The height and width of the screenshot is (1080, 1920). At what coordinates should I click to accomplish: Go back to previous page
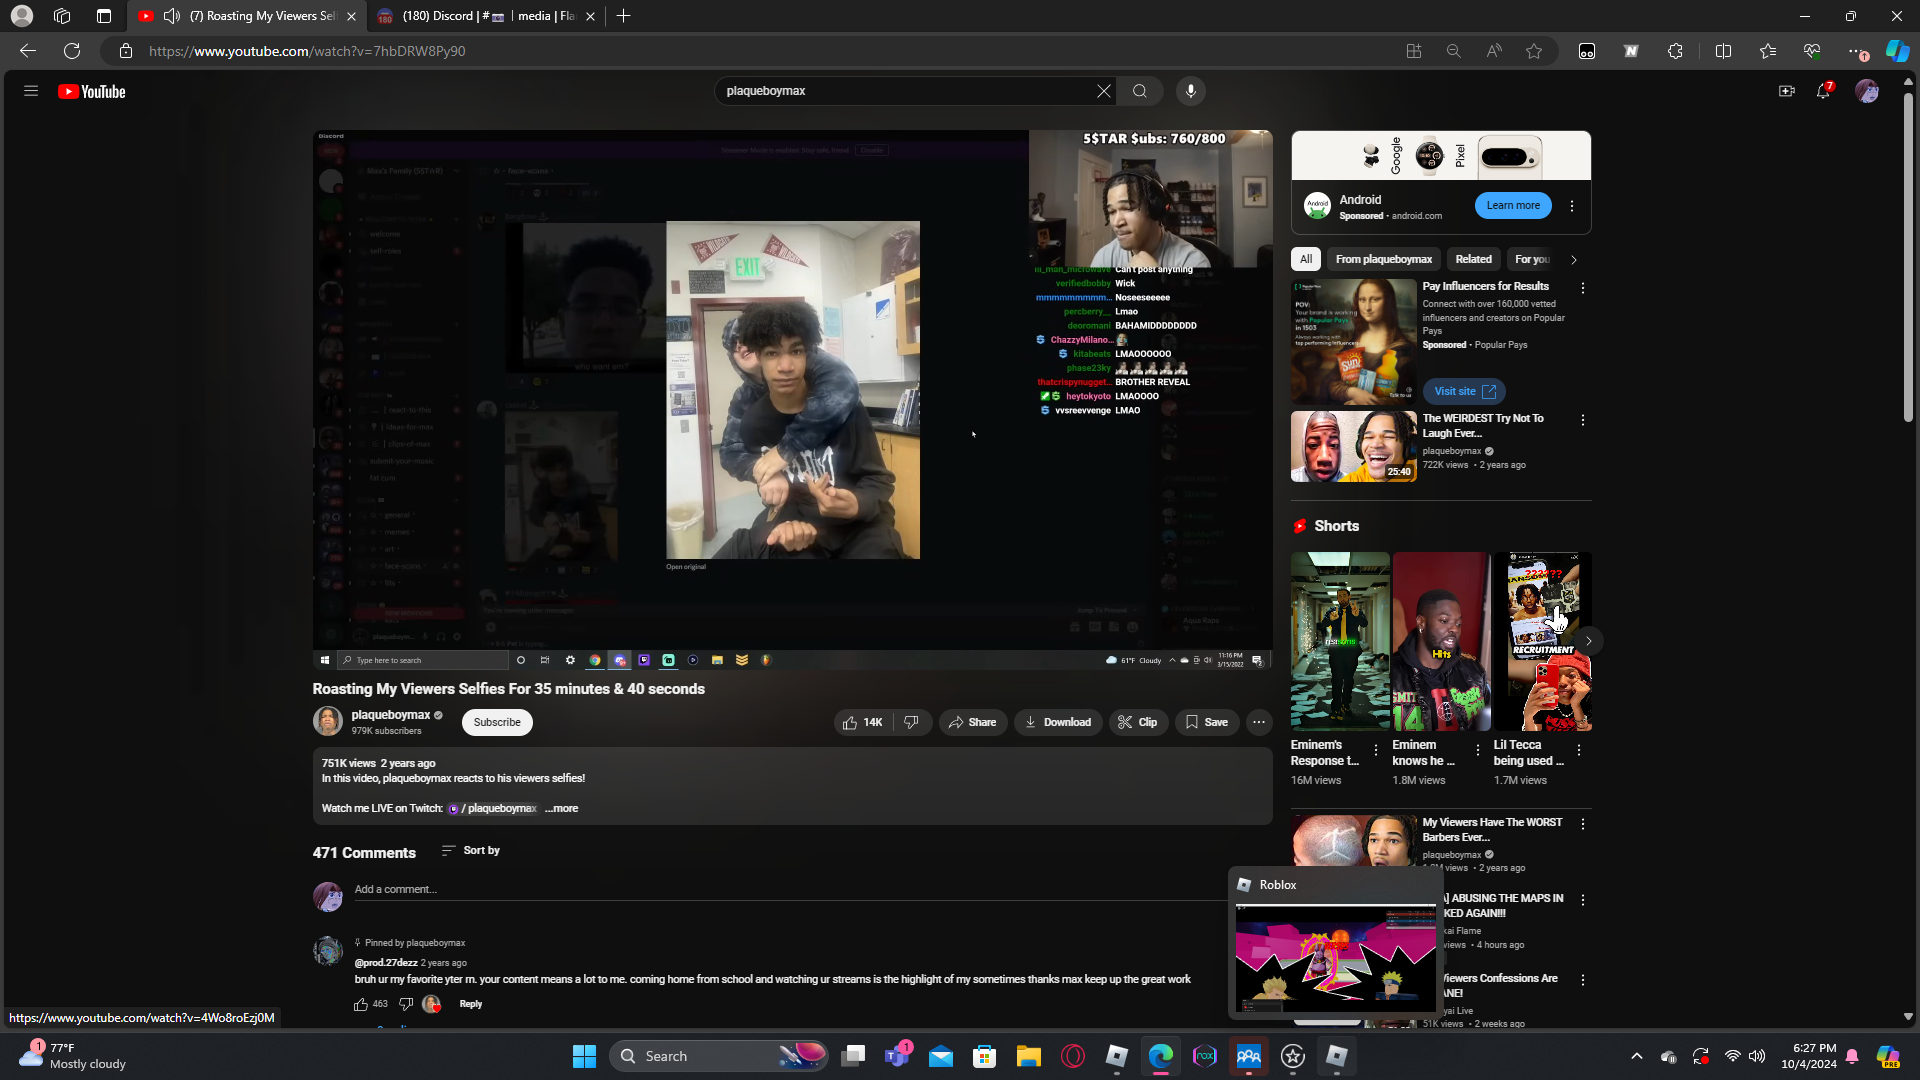[28, 51]
